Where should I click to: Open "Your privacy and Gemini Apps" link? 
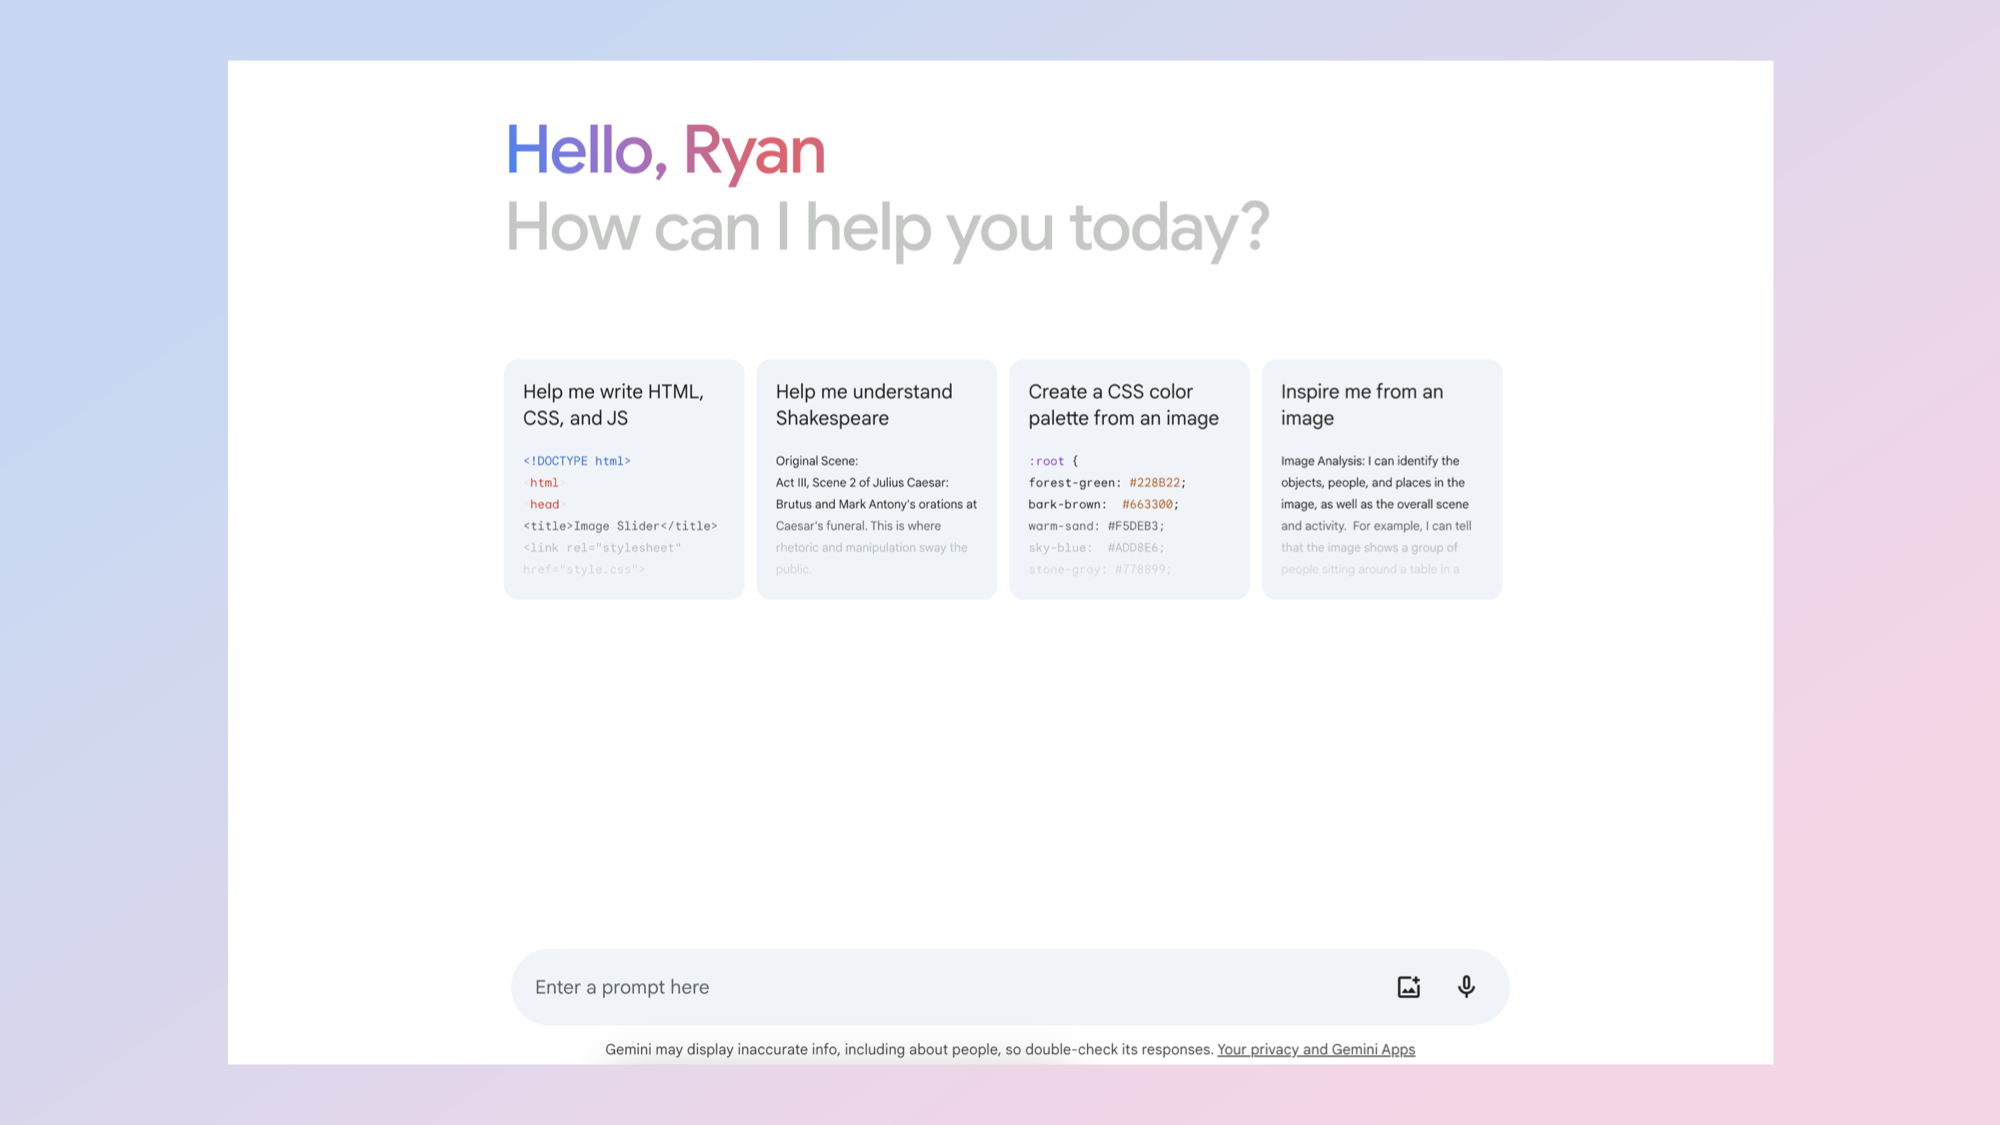pos(1315,1049)
